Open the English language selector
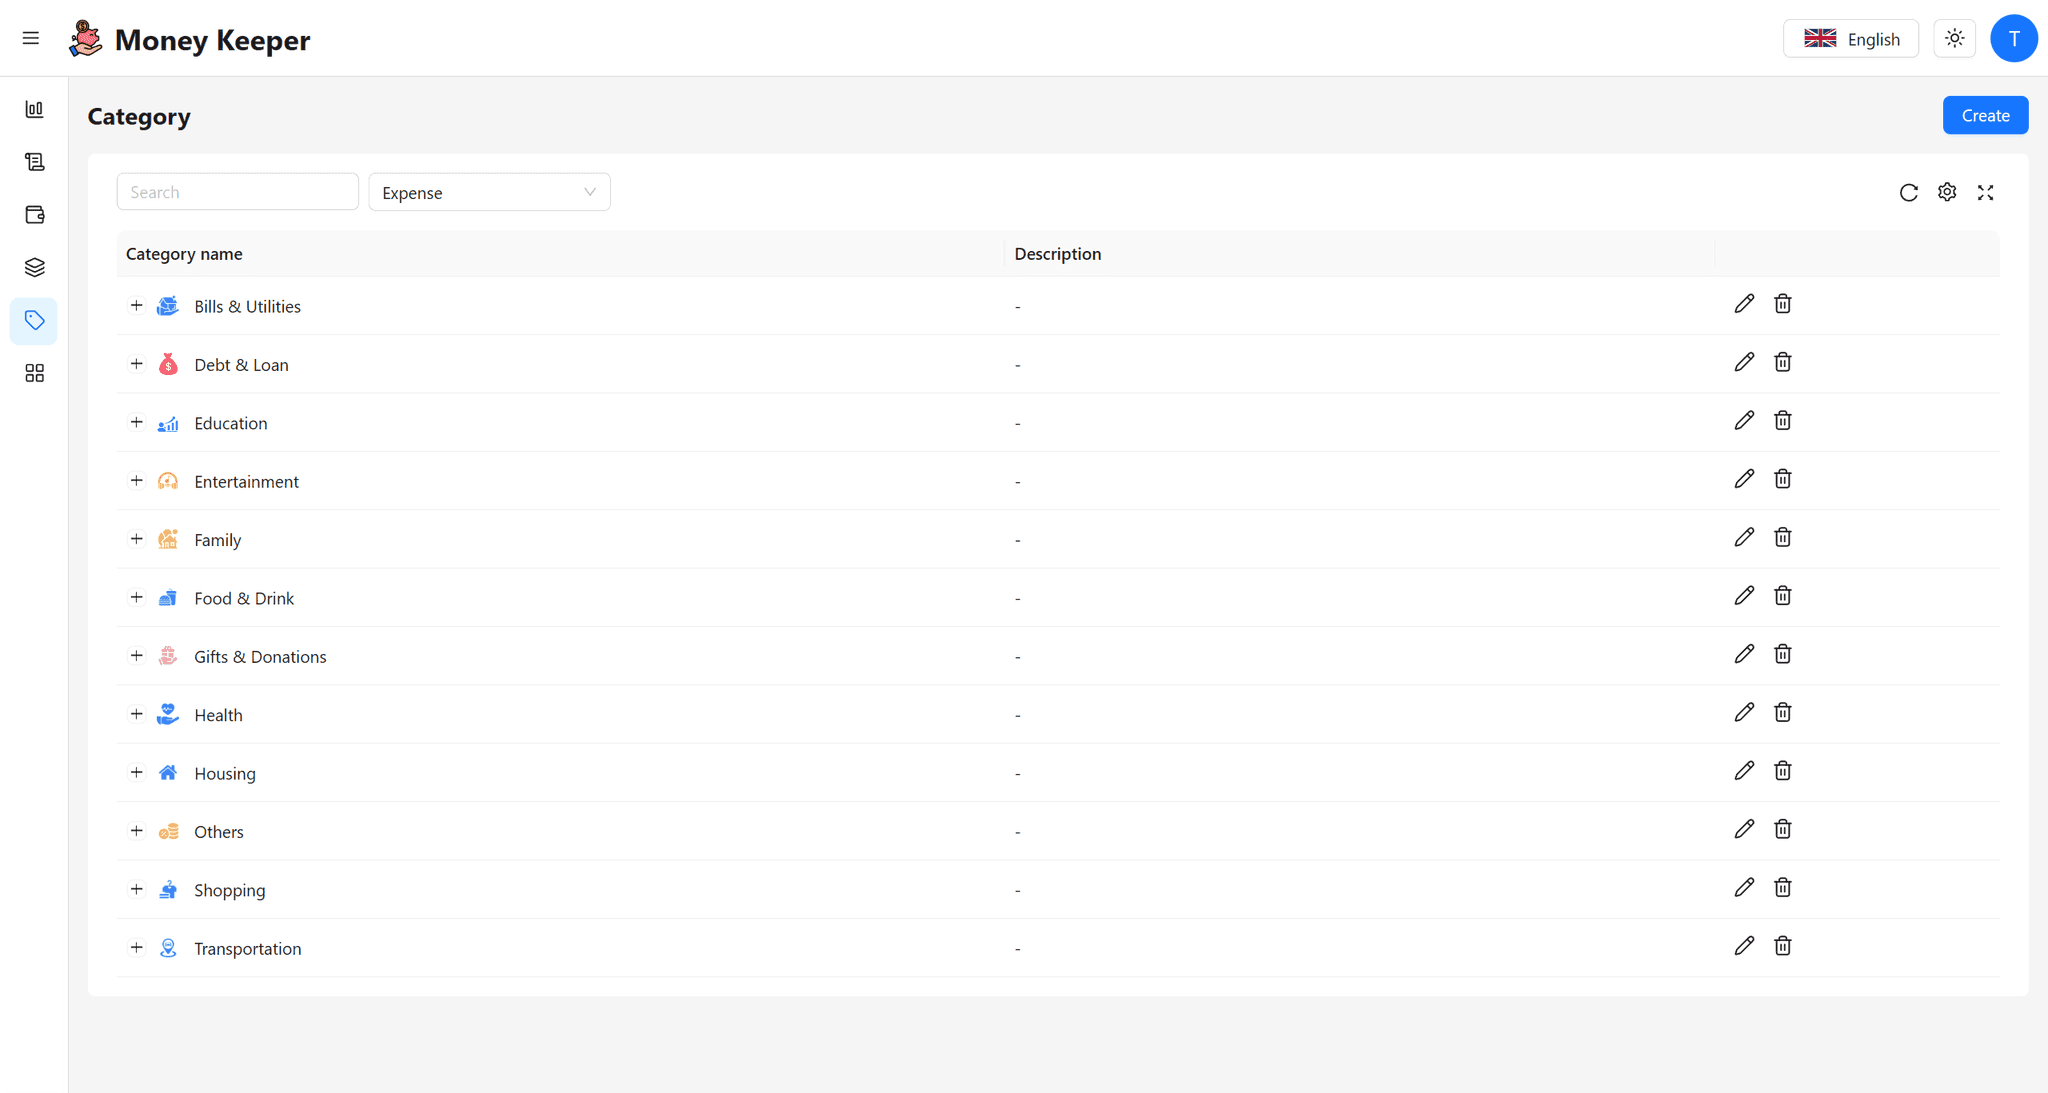Screen dimensions: 2048x1093 (x=1850, y=39)
